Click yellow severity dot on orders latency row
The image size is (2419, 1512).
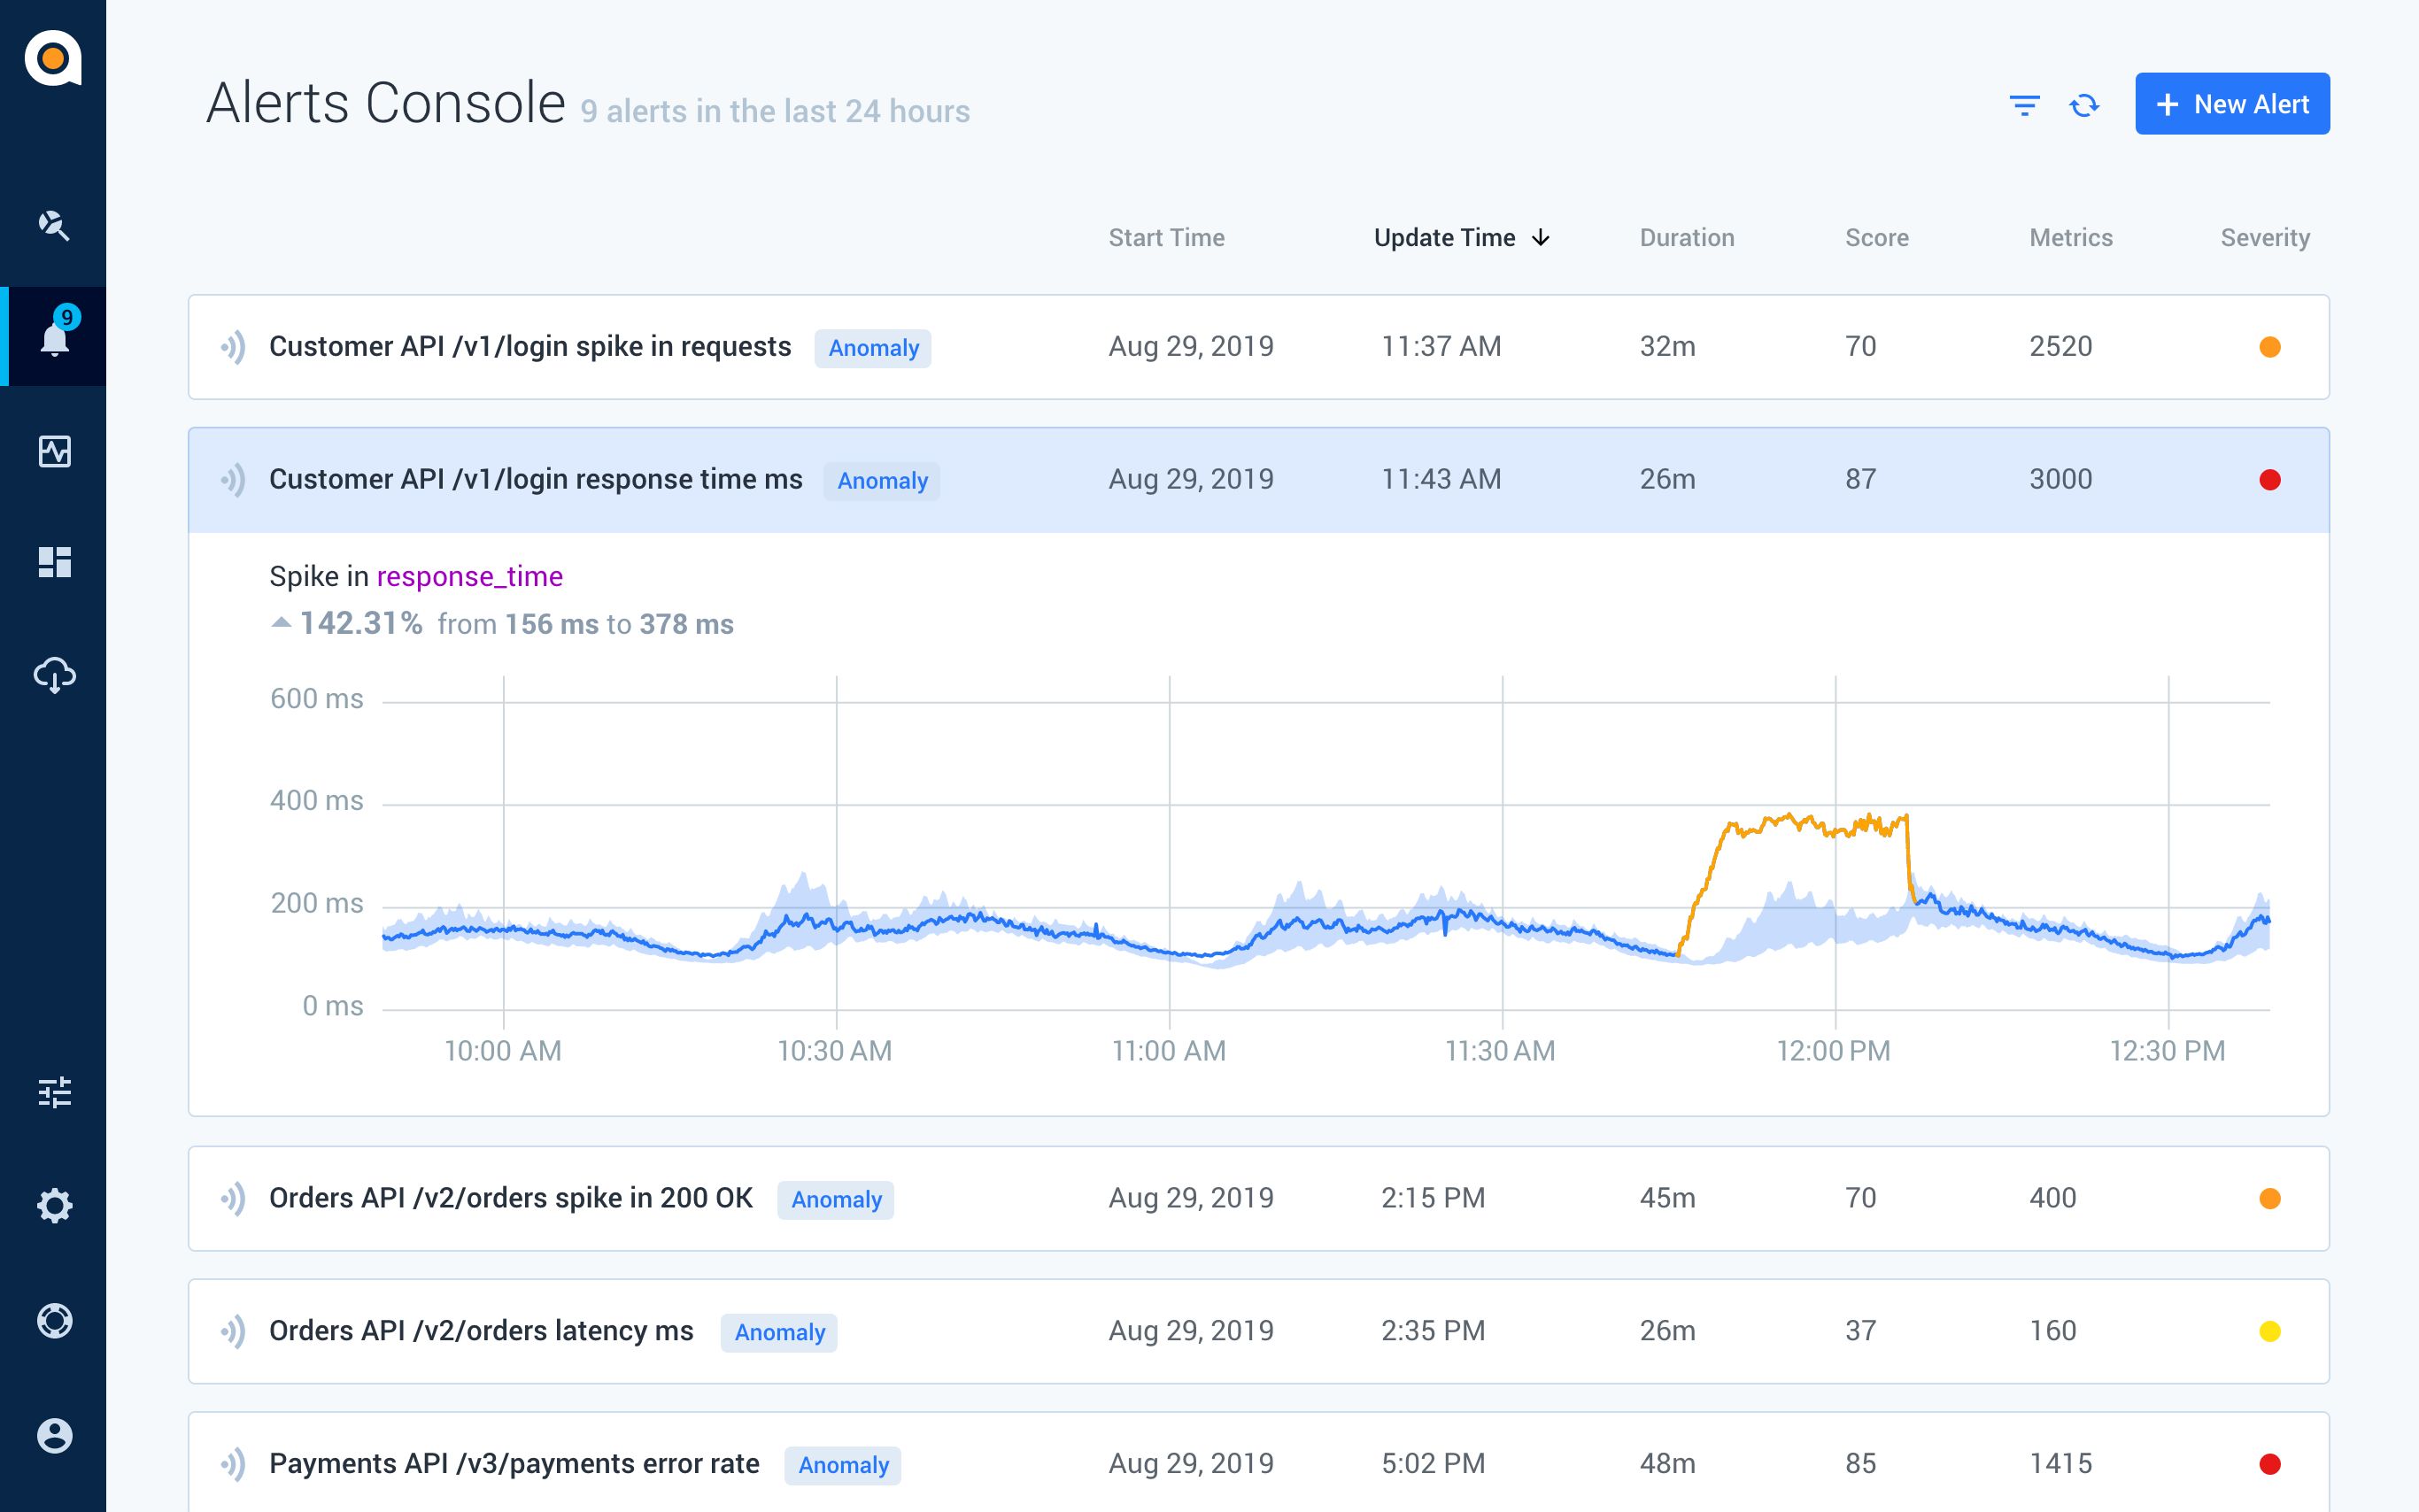2270,1331
